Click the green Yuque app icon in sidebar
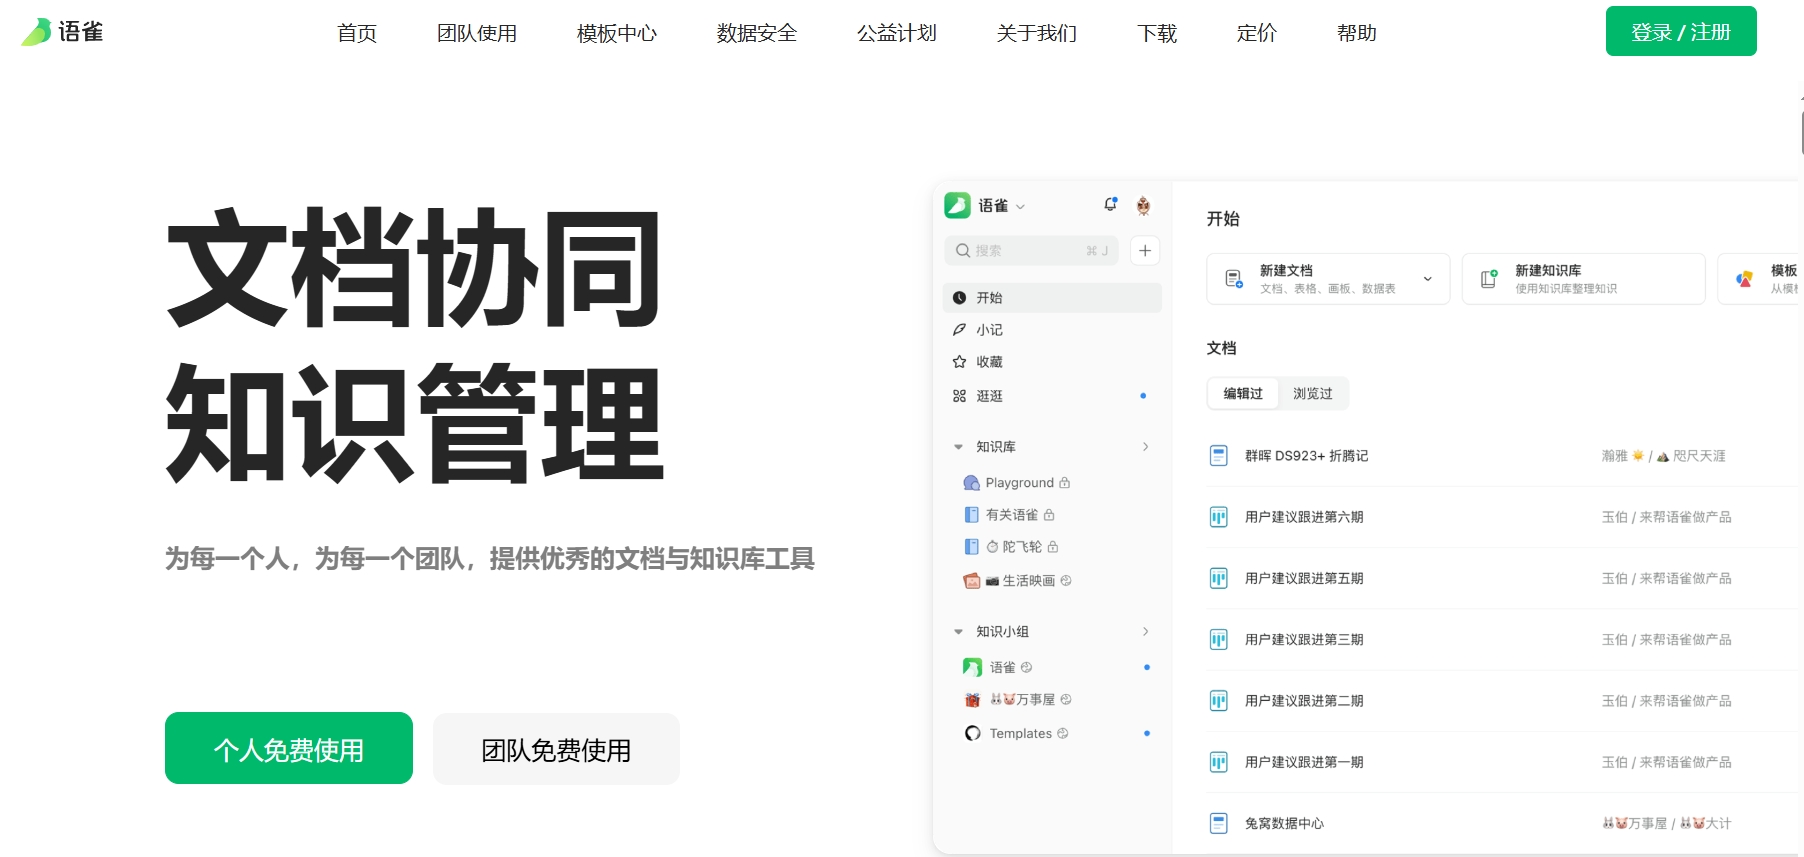 click(957, 205)
